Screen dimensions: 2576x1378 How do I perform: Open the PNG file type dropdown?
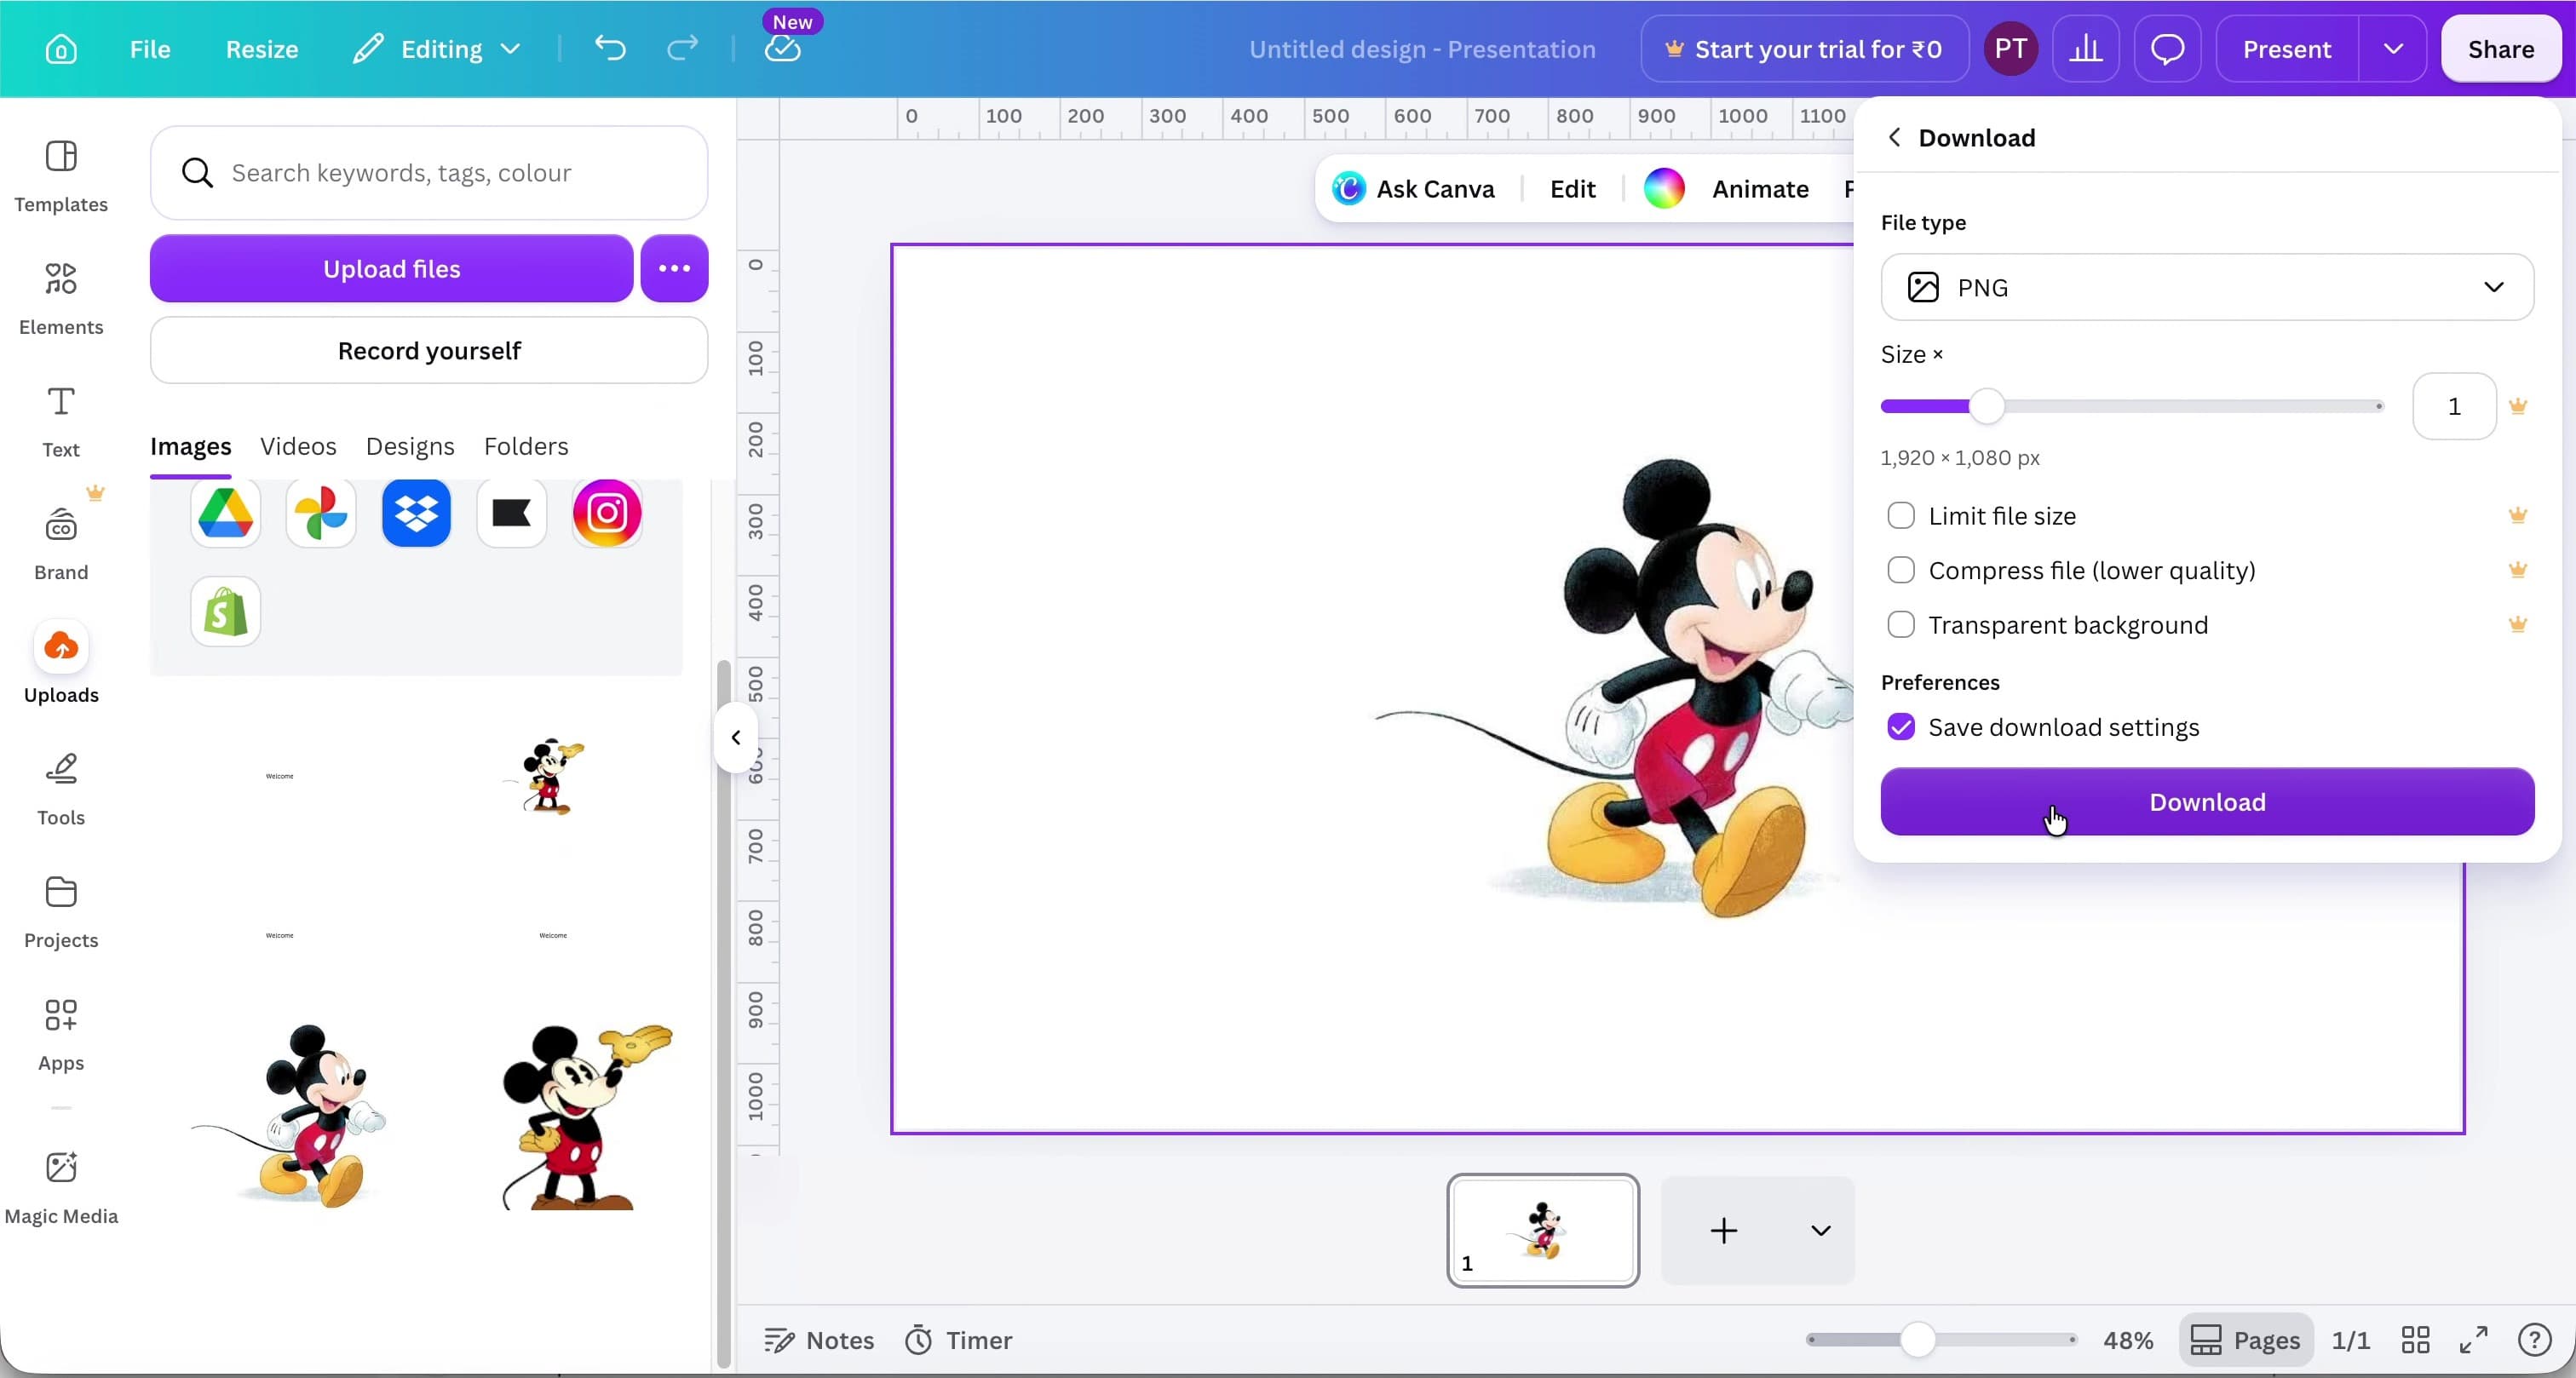pos(2206,287)
